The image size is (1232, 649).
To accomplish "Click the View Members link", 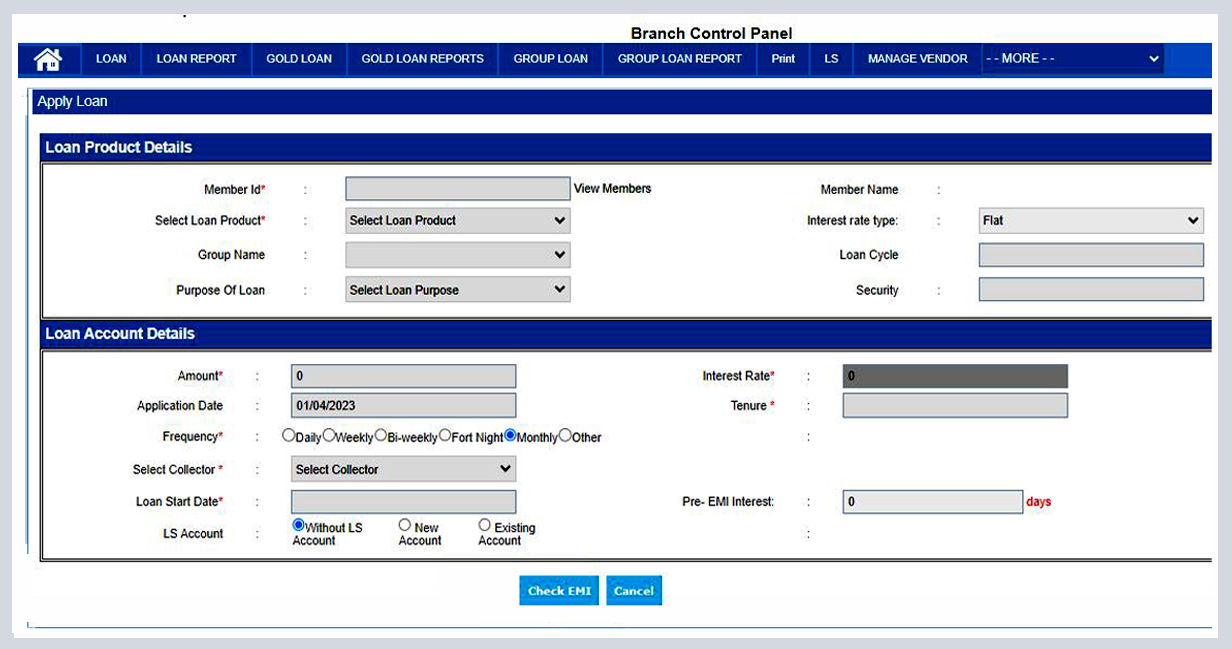I will 611,188.
